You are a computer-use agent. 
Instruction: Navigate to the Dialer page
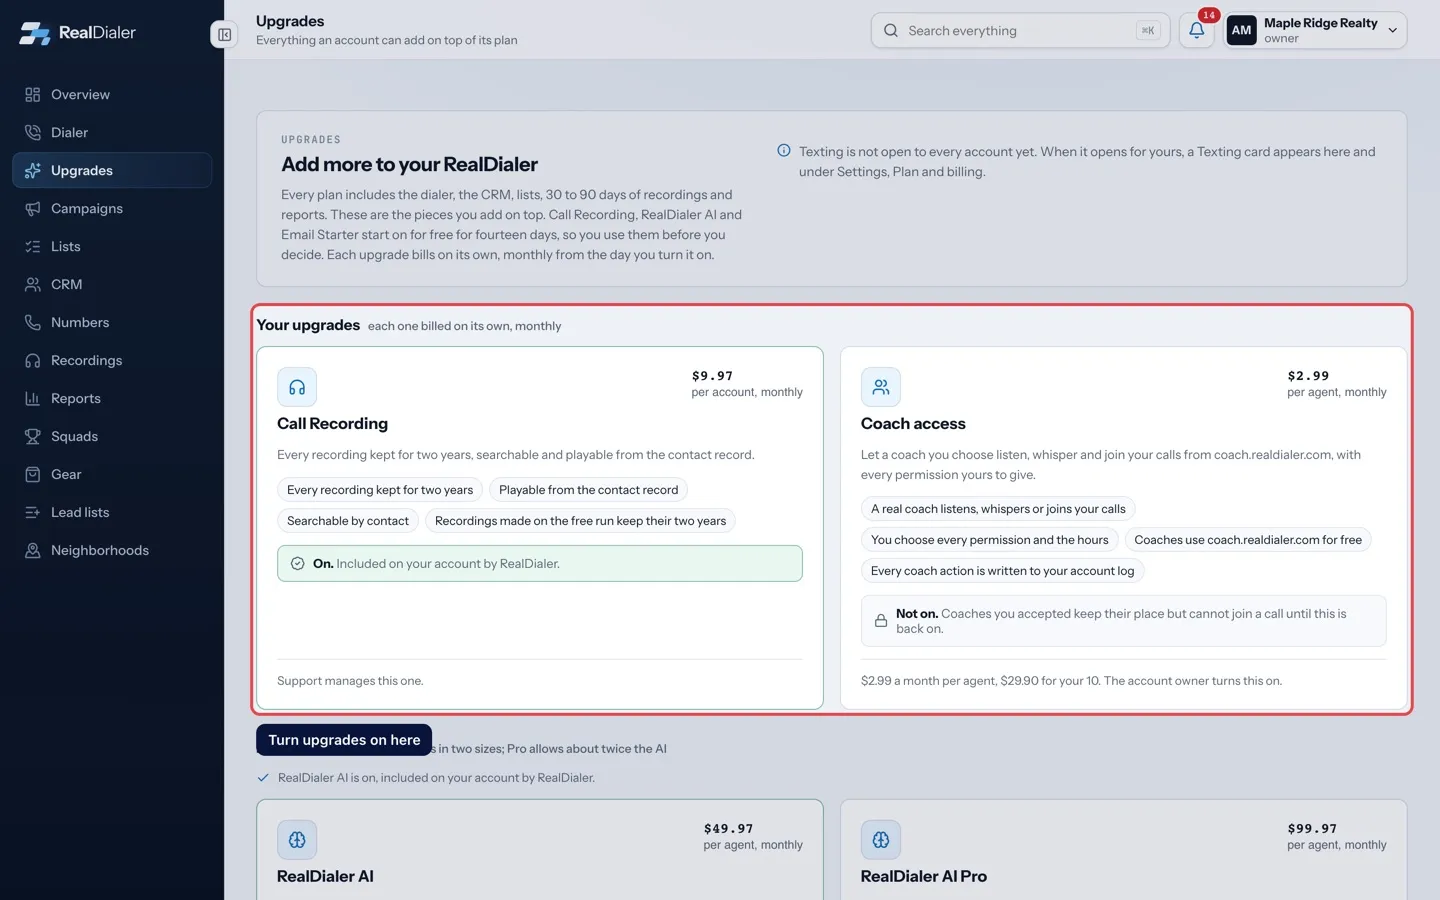pos(112,133)
